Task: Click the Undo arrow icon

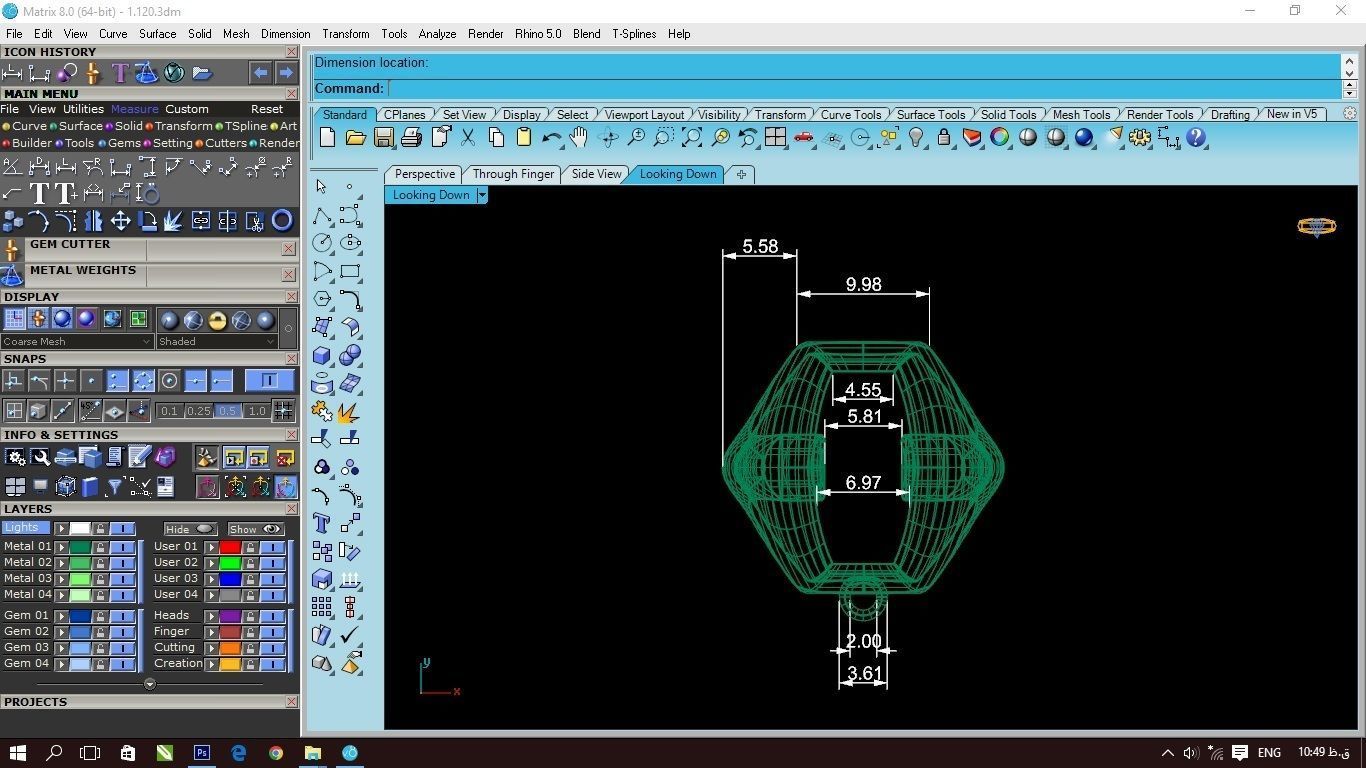Action: coord(551,138)
